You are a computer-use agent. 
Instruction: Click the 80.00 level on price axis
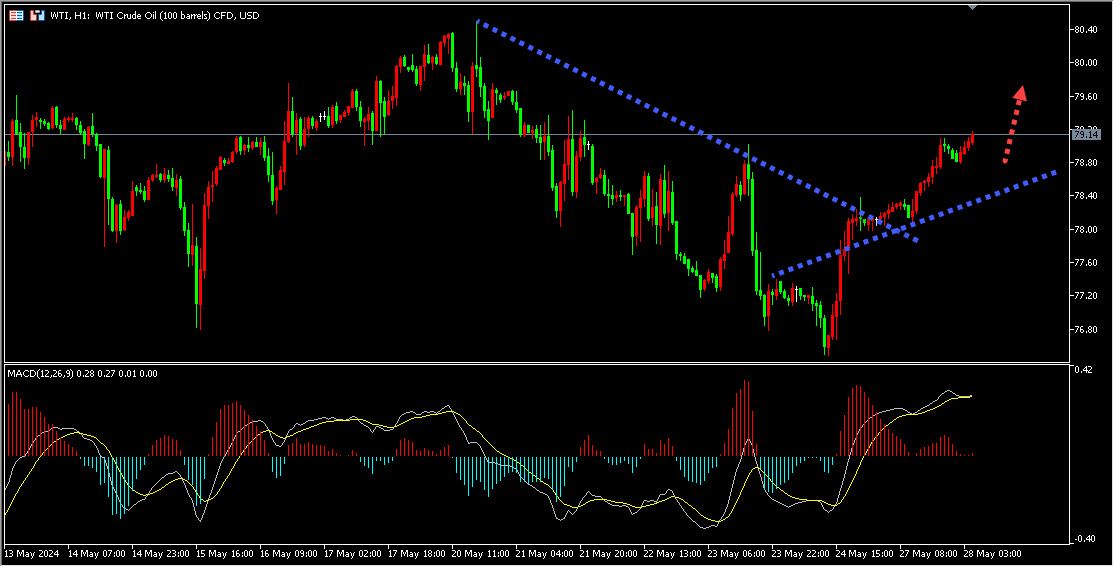1085,63
